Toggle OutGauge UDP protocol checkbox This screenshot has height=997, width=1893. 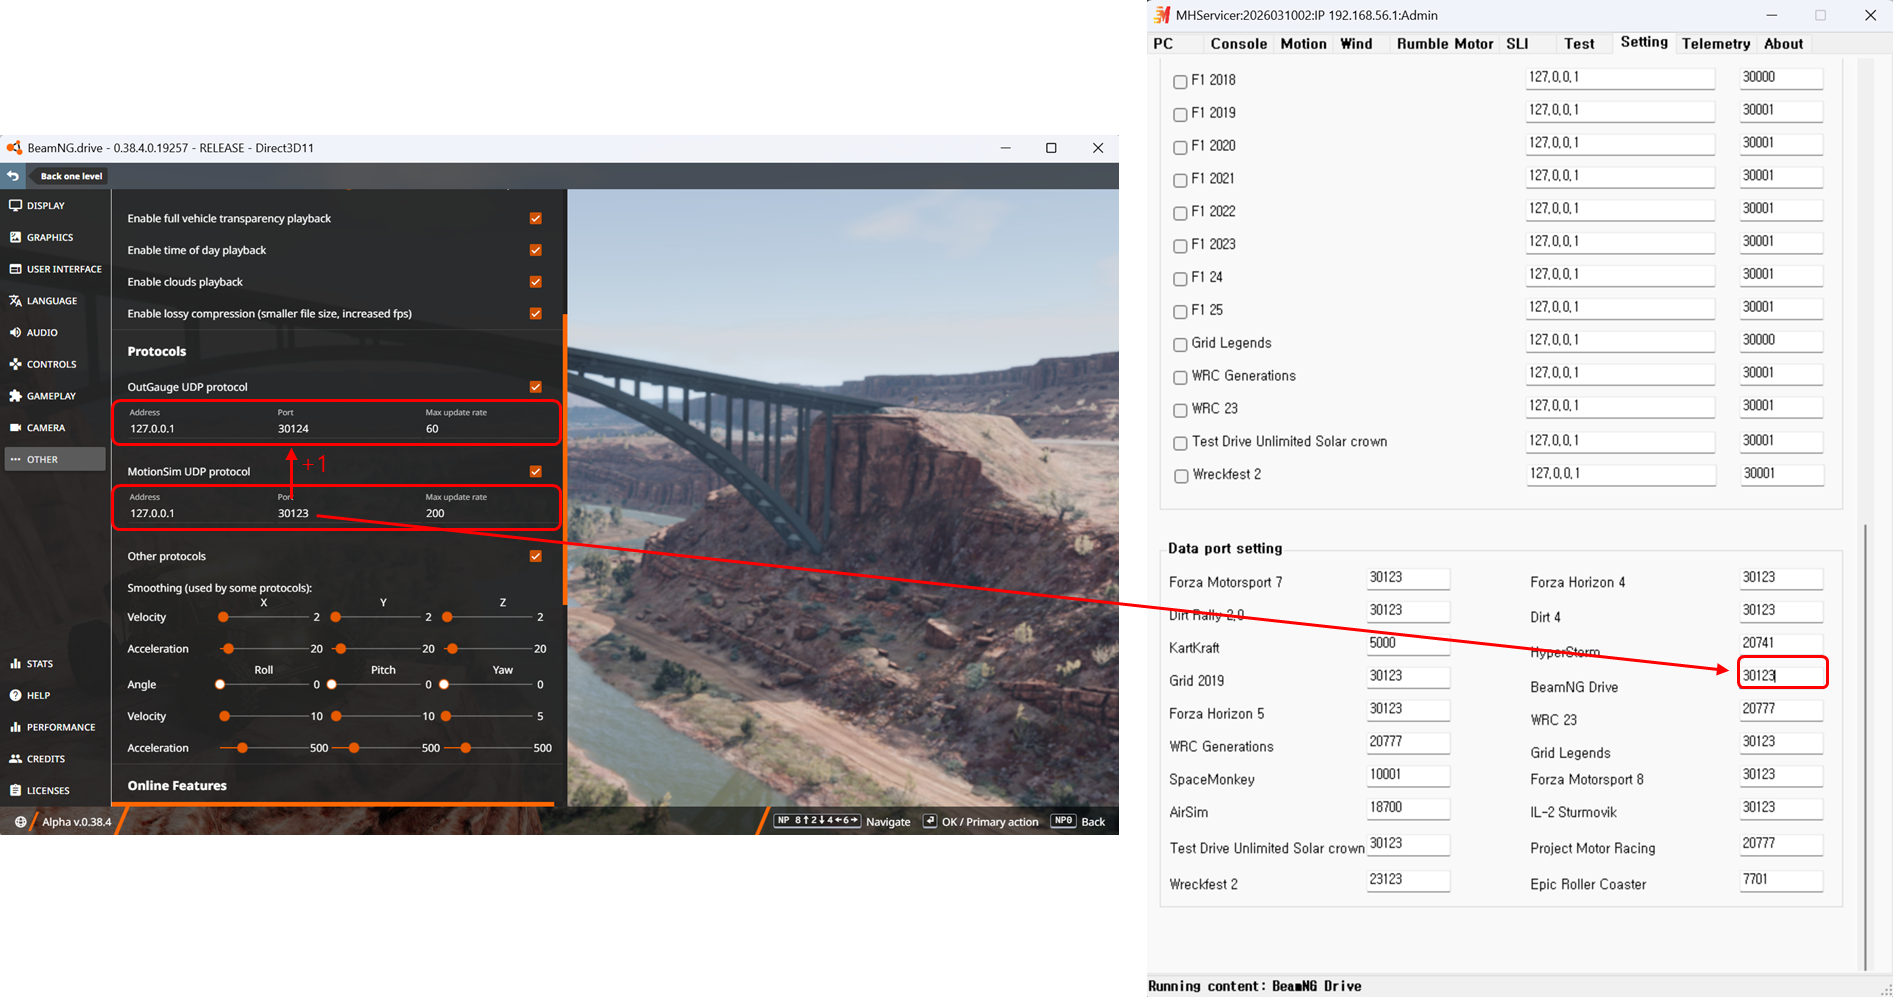(x=536, y=386)
